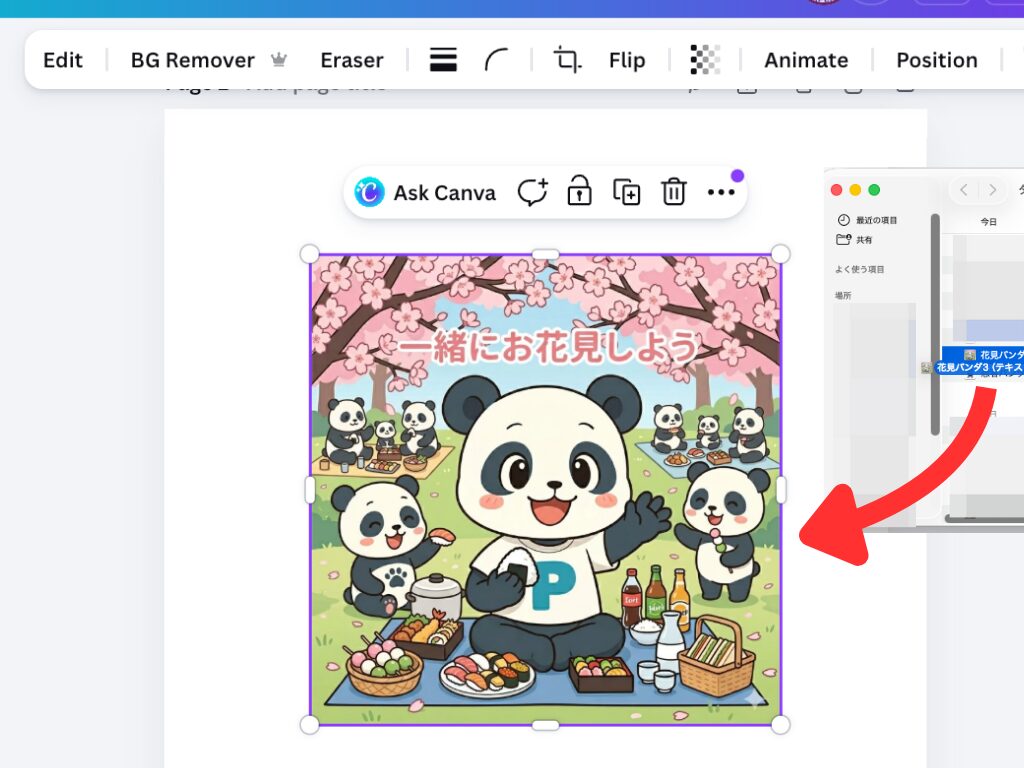Open the Position panel
Screen dimensions: 1024x768
coord(936,60)
